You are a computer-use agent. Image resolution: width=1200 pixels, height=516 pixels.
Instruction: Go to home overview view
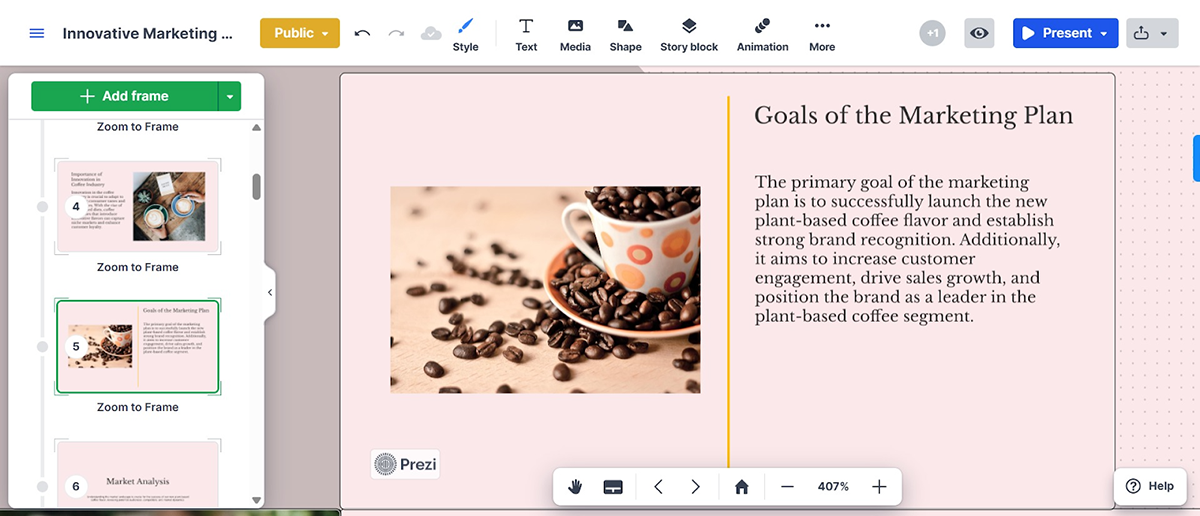tap(741, 487)
